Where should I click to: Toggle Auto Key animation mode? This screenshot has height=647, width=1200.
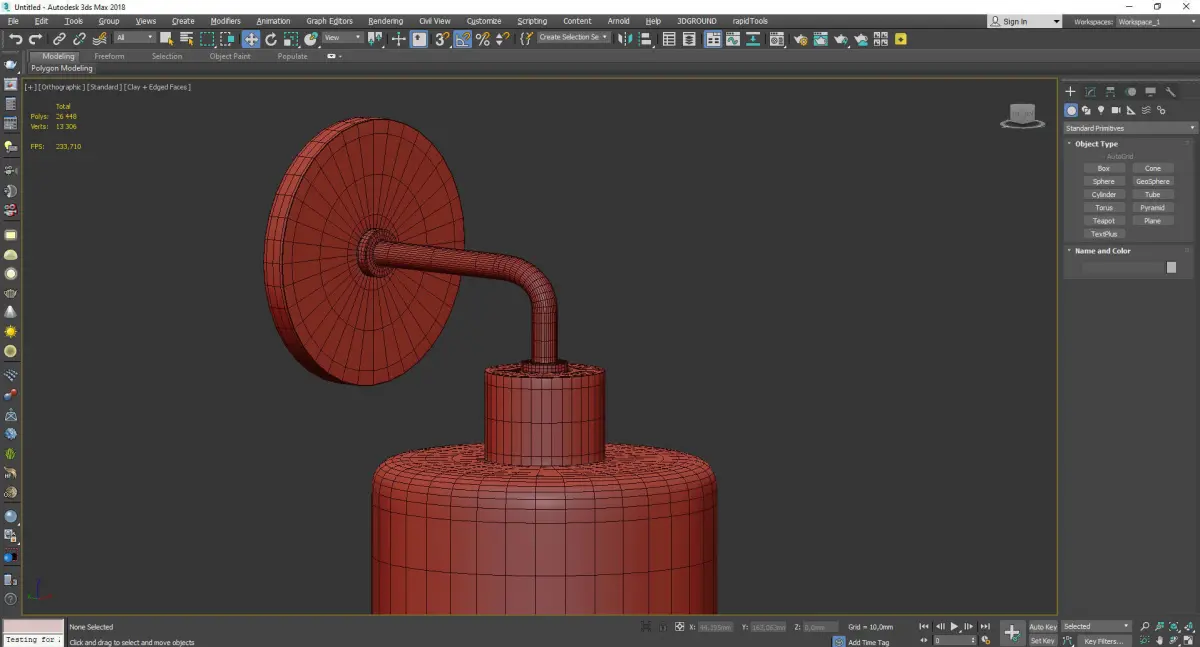[1042, 627]
